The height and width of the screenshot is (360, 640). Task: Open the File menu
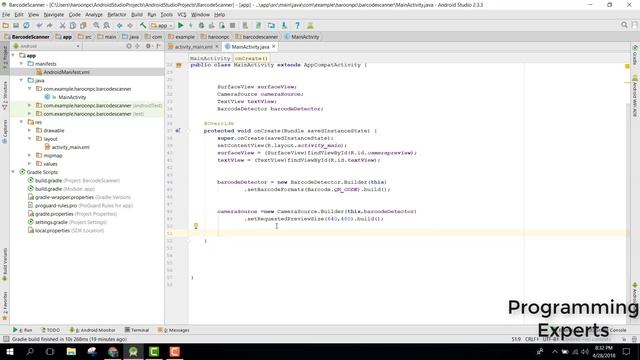coord(6,15)
